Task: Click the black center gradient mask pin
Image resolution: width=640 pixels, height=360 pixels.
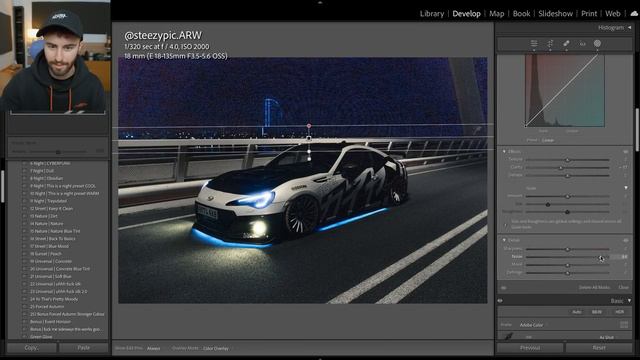Action: click(x=309, y=138)
